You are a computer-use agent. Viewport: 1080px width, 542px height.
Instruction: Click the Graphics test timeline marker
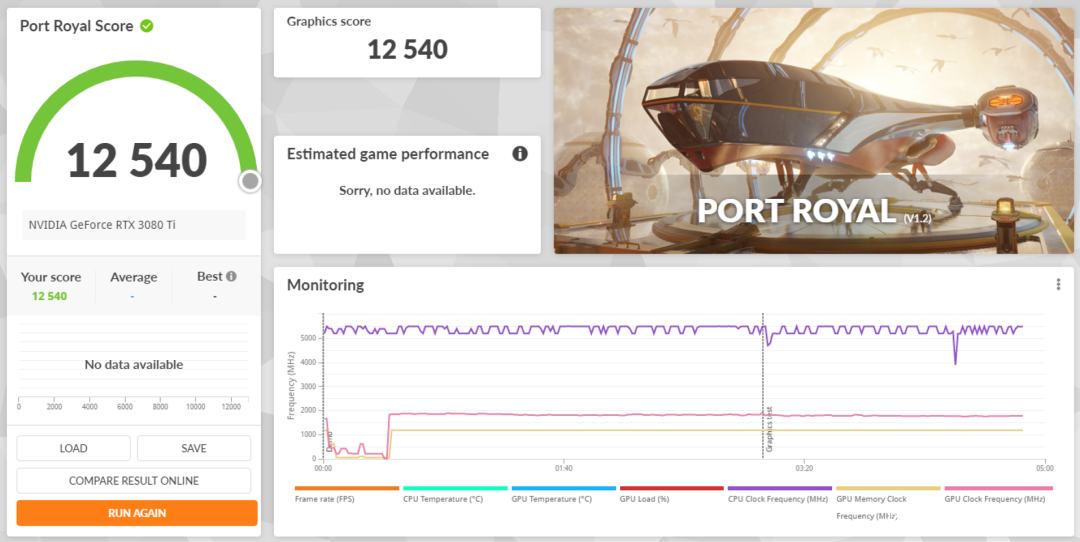[x=769, y=428]
